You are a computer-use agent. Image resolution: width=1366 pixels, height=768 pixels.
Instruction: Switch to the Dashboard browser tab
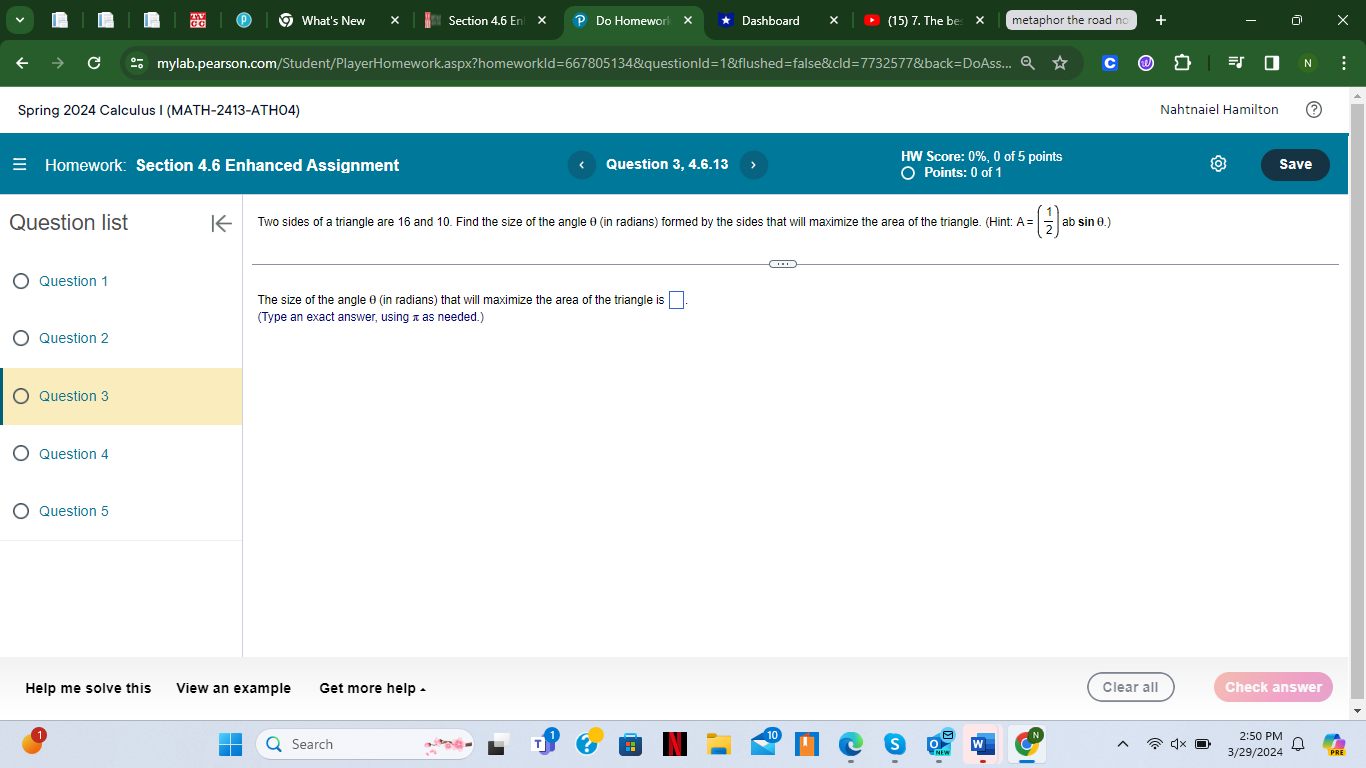click(x=768, y=20)
